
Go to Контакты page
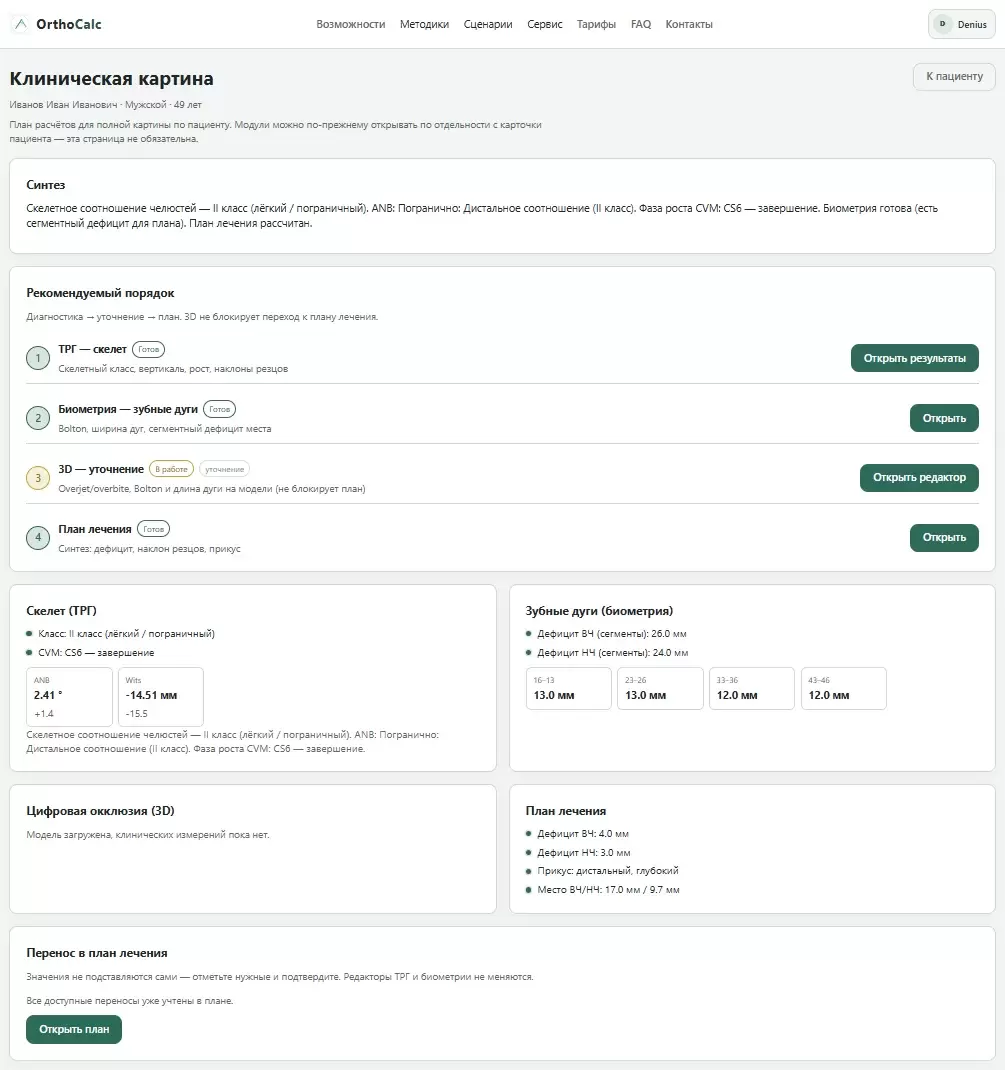(x=689, y=25)
